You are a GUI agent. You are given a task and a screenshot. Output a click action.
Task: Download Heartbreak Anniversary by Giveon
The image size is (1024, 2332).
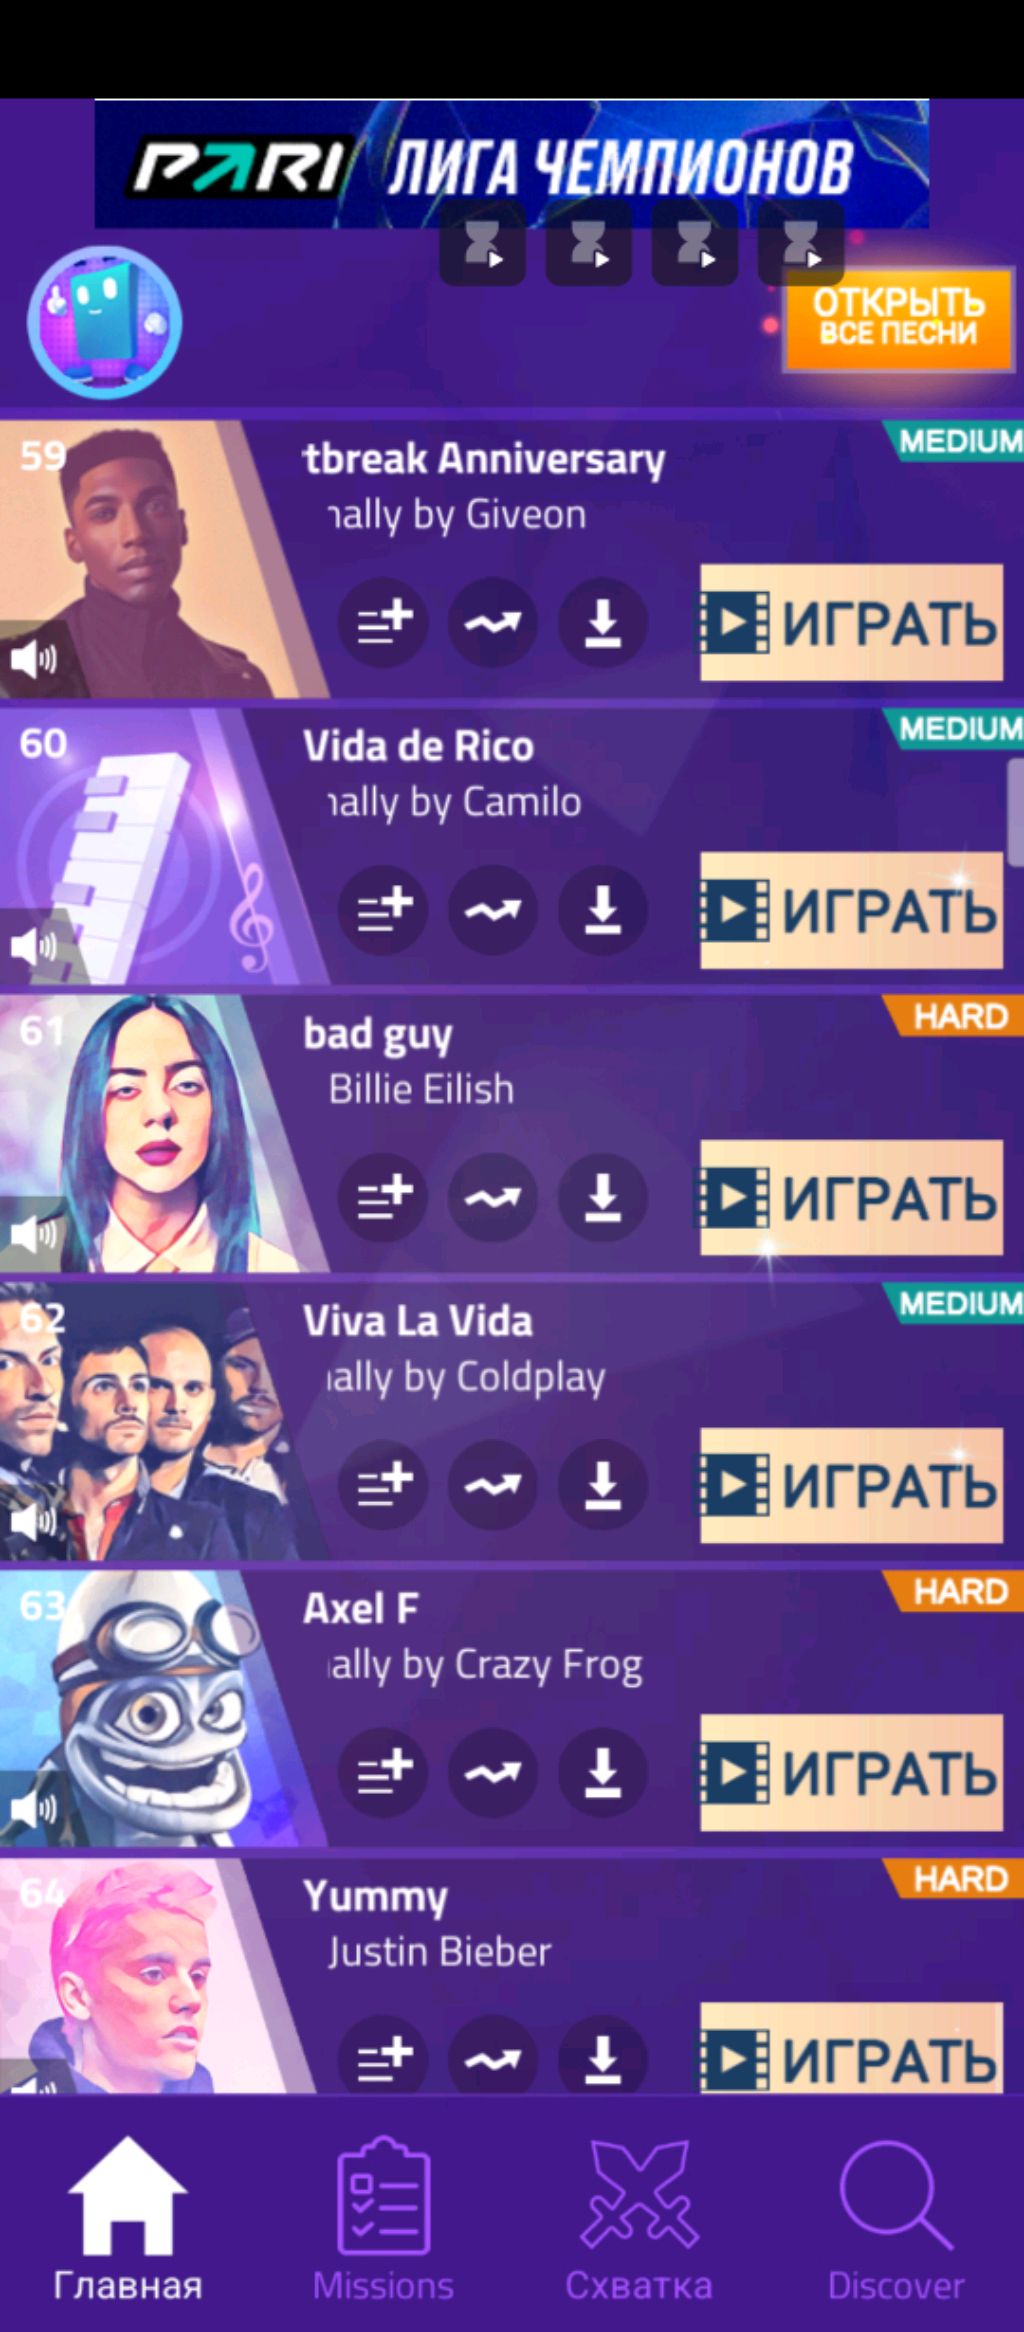602,622
